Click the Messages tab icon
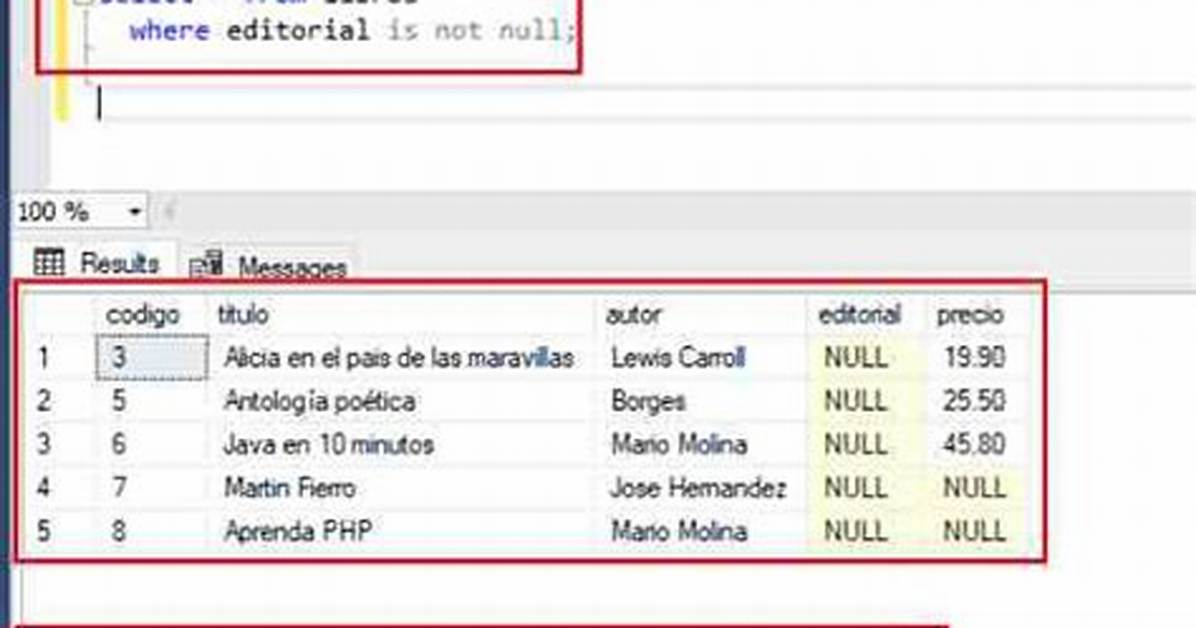The image size is (1196, 628). [206, 265]
